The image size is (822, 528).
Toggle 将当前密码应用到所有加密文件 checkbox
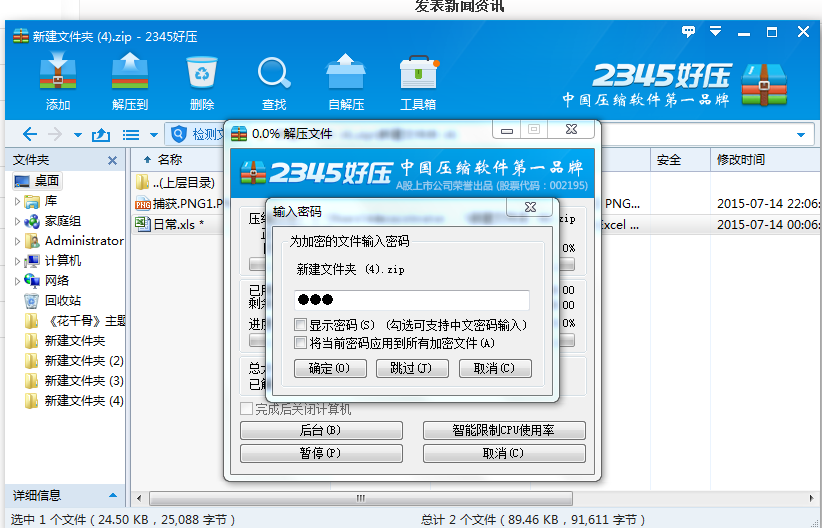click(x=300, y=343)
